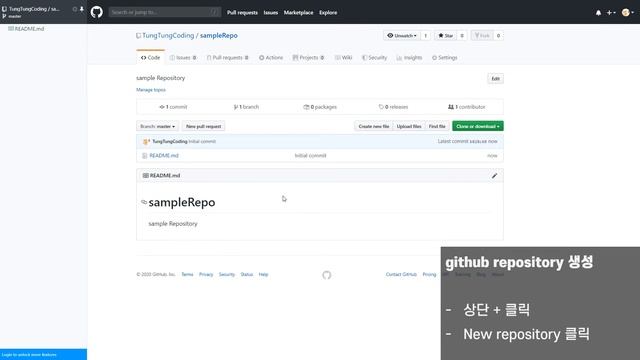Pin the Octotree sidebar
Image resolution: width=640 pixels, height=360 pixels.
pyautogui.click(x=82, y=9)
